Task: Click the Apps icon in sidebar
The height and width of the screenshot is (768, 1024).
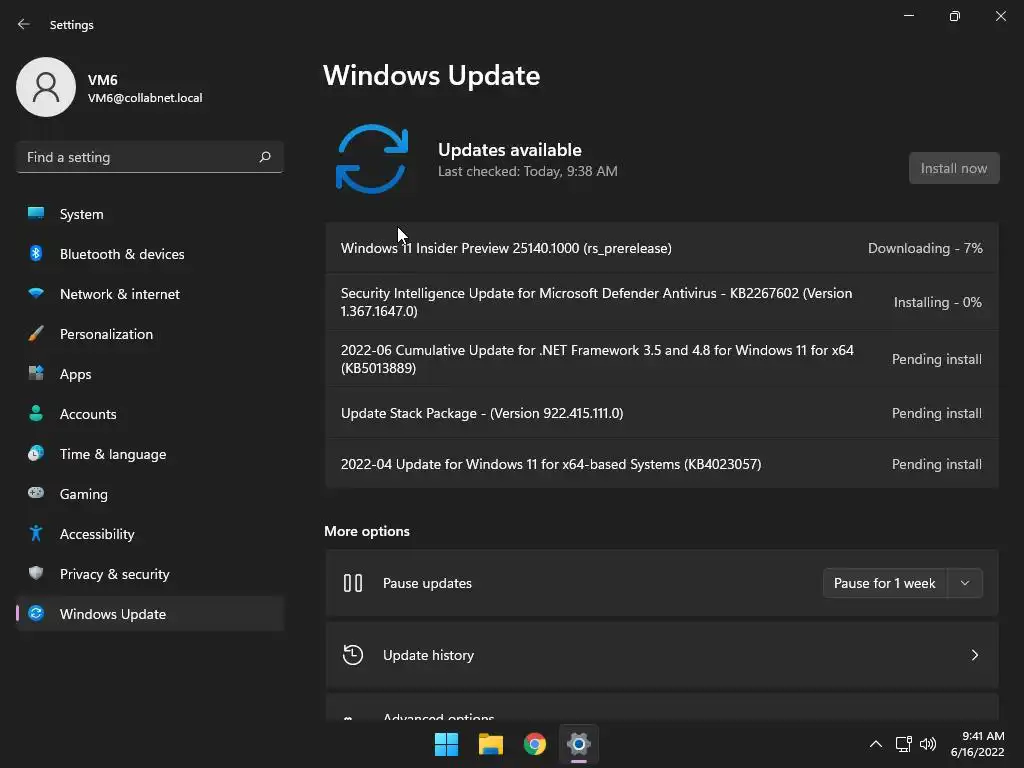Action: coord(36,373)
